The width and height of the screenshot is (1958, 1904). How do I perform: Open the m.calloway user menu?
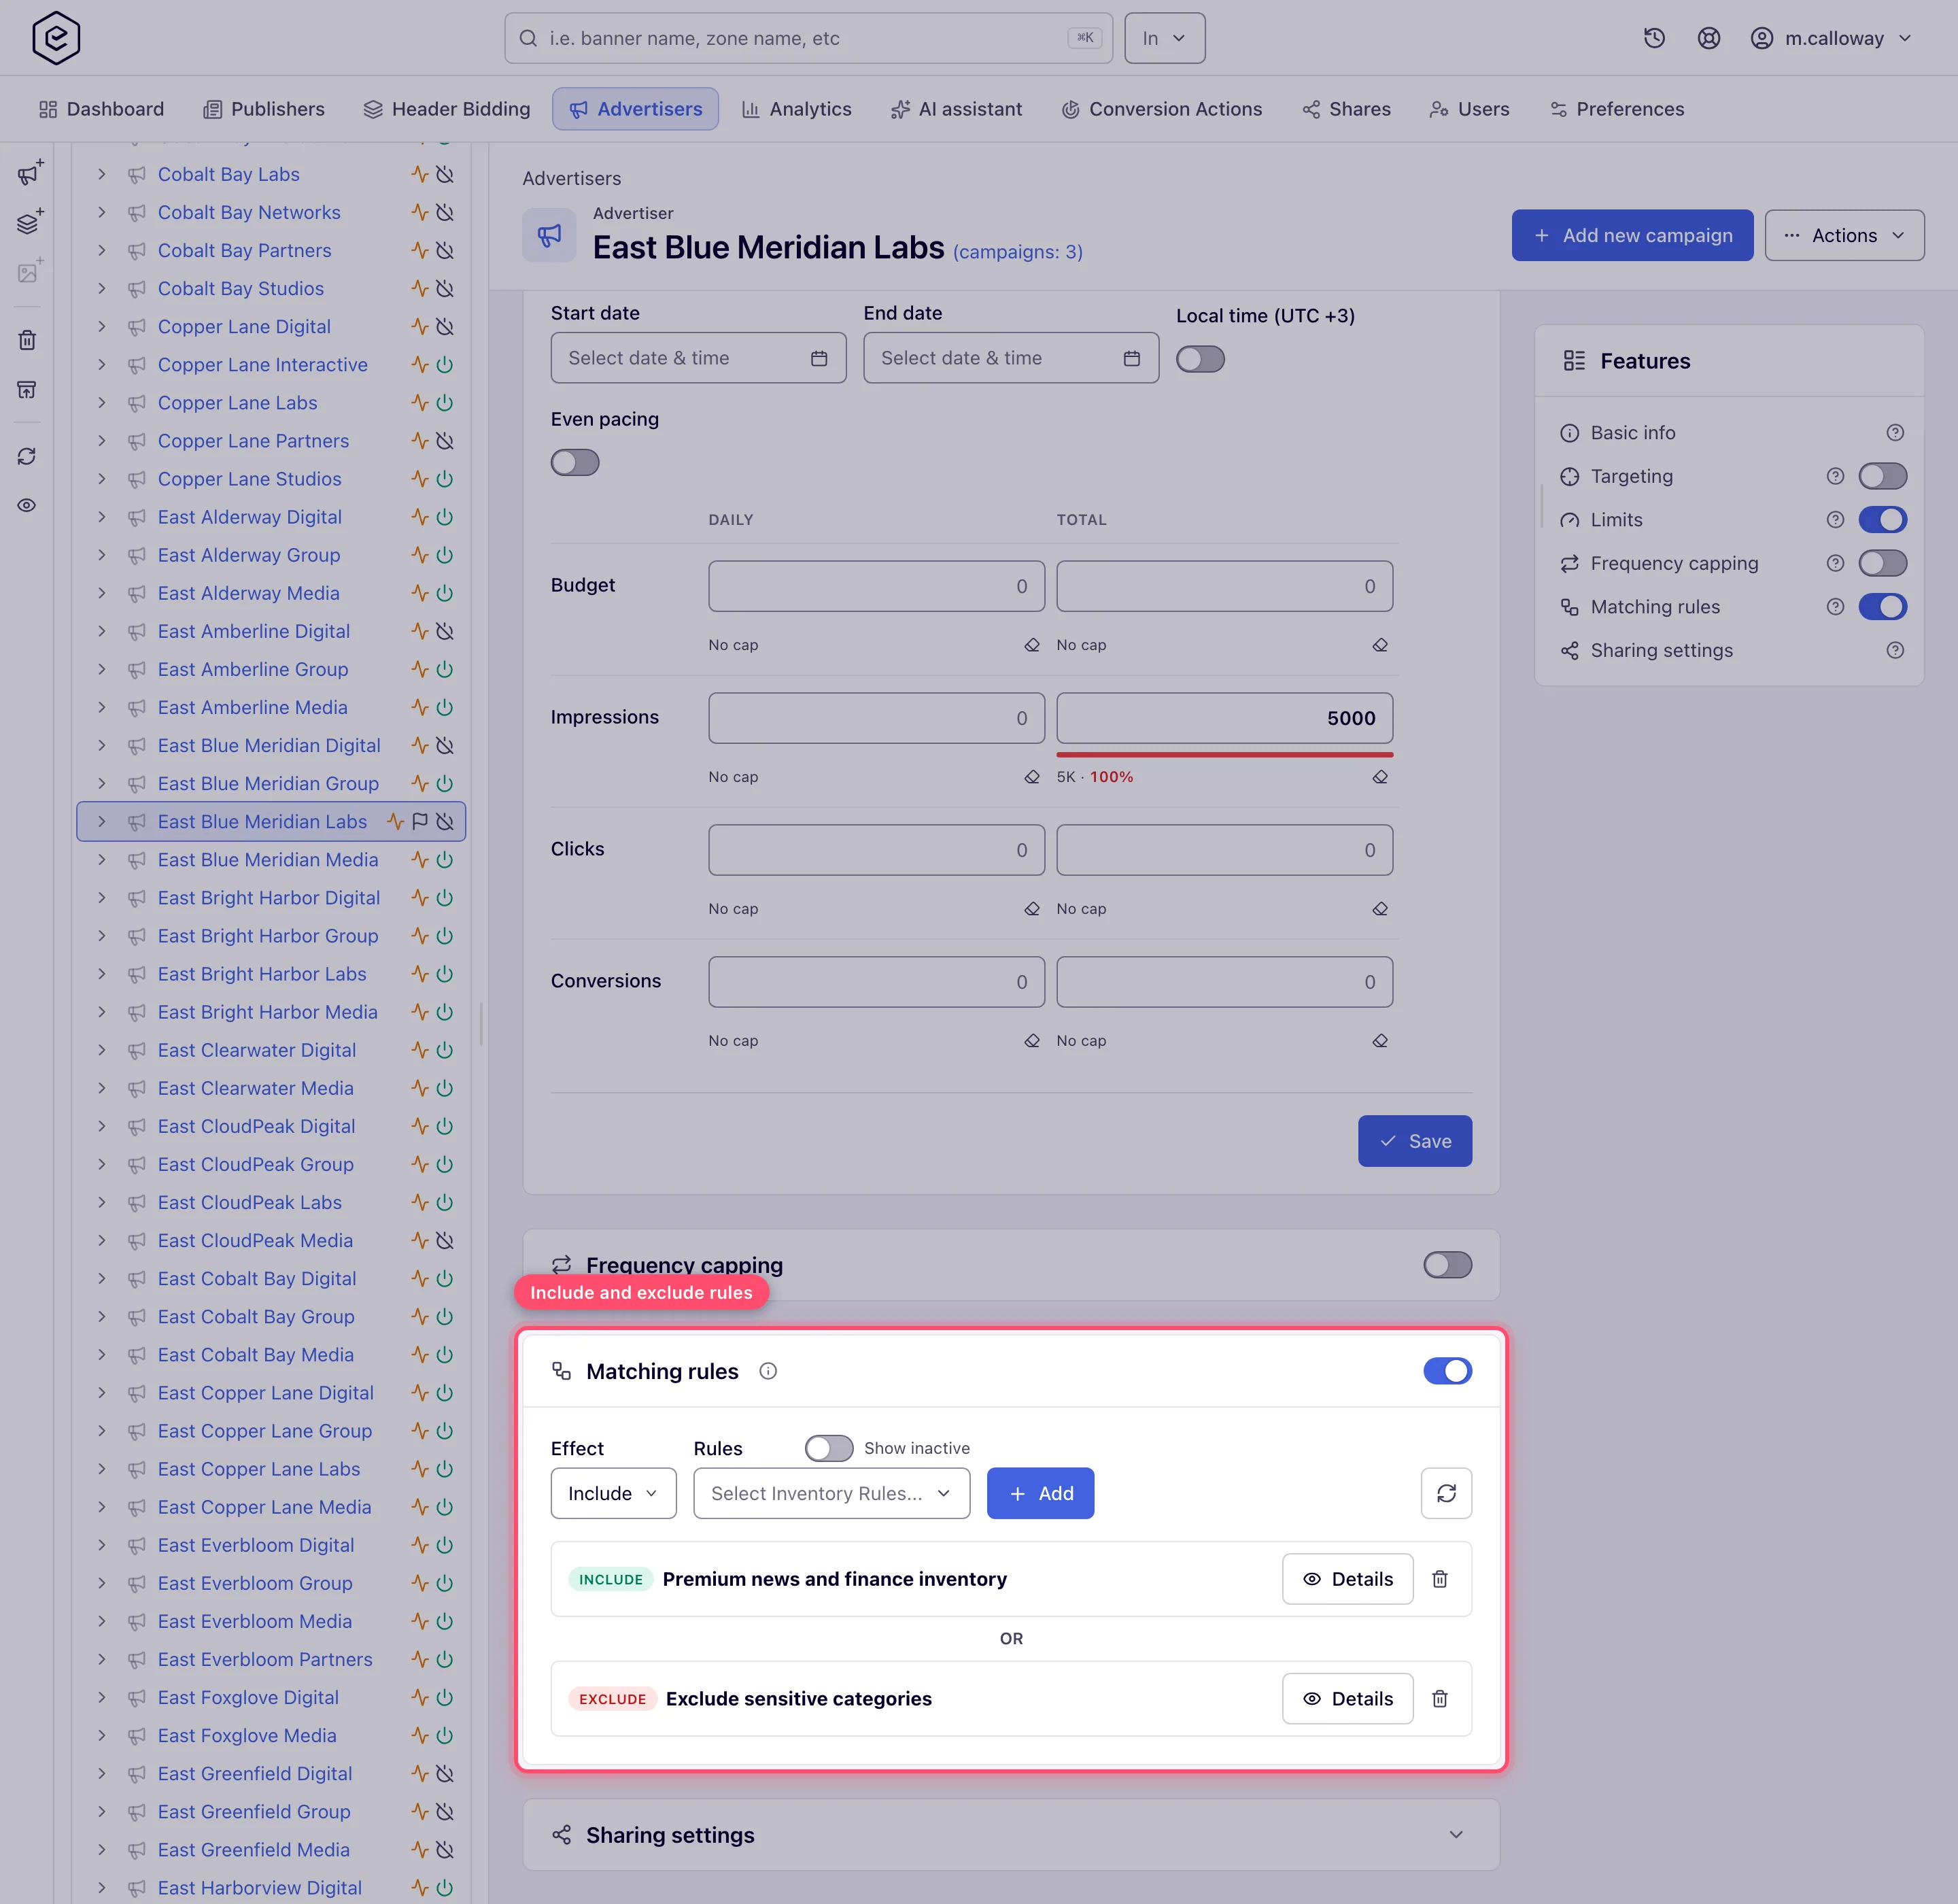(x=1831, y=38)
